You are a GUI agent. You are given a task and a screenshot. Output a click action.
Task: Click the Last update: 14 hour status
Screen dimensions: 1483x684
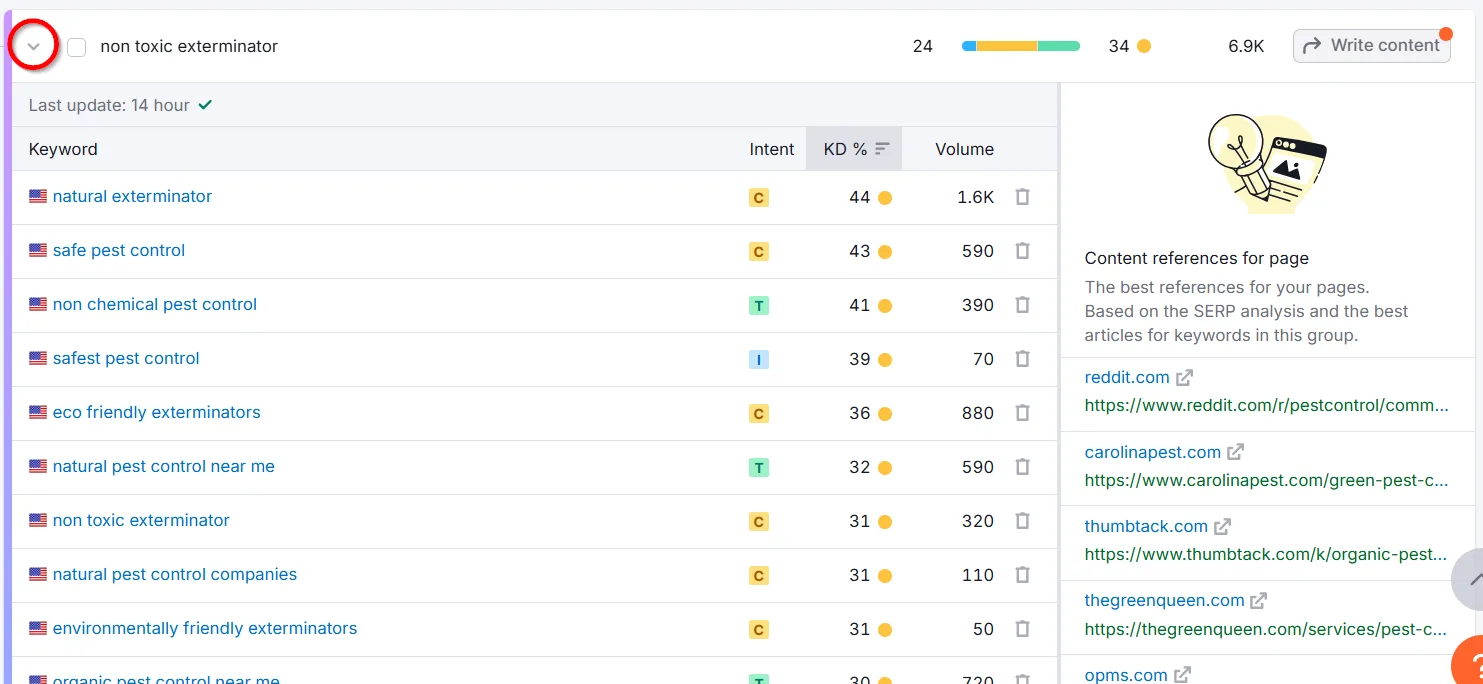[120, 105]
